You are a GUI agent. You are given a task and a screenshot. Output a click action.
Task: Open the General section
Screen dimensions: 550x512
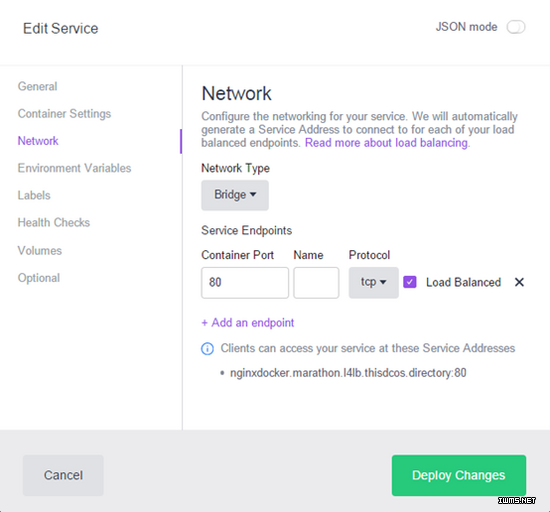pos(38,86)
